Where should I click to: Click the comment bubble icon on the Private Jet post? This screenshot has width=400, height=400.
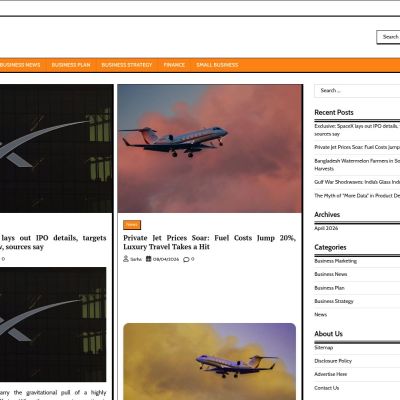pos(186,259)
